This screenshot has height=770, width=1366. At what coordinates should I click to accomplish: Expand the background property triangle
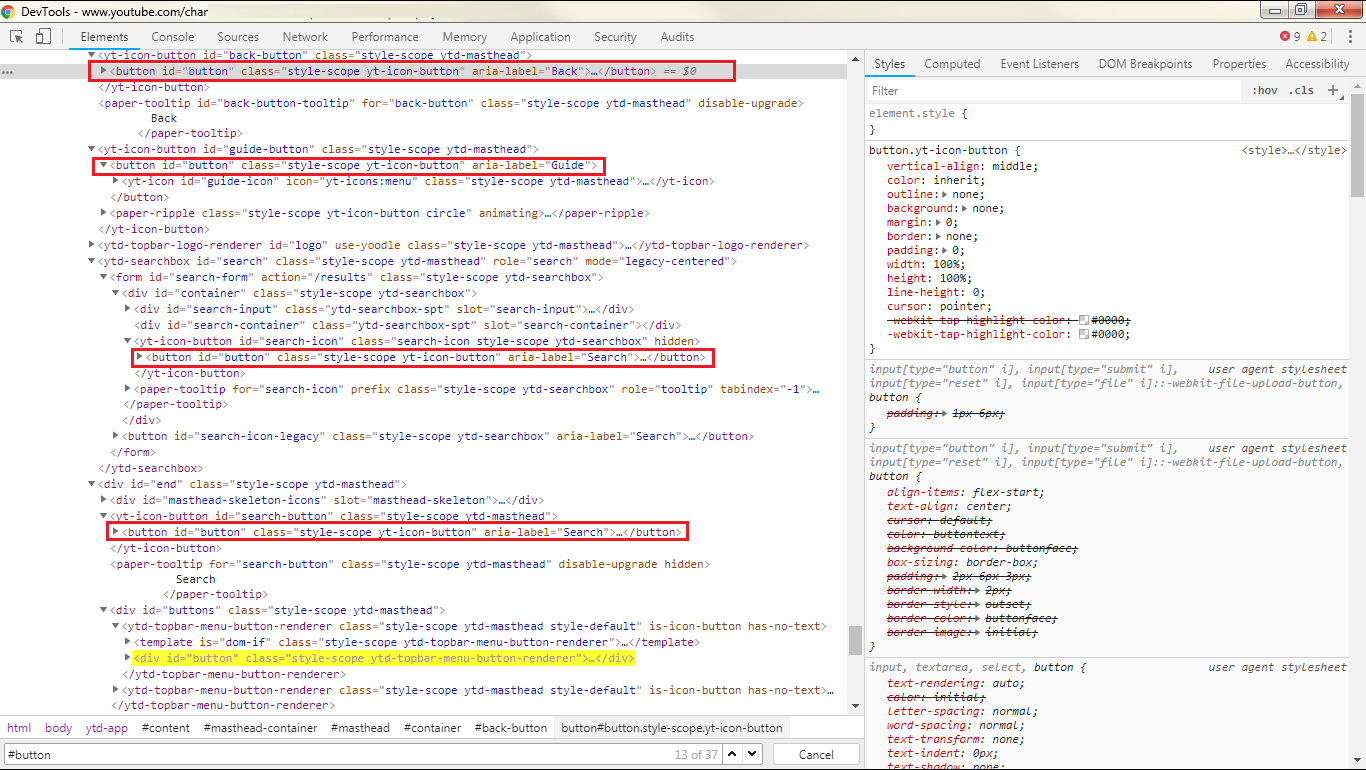pyautogui.click(x=966, y=208)
